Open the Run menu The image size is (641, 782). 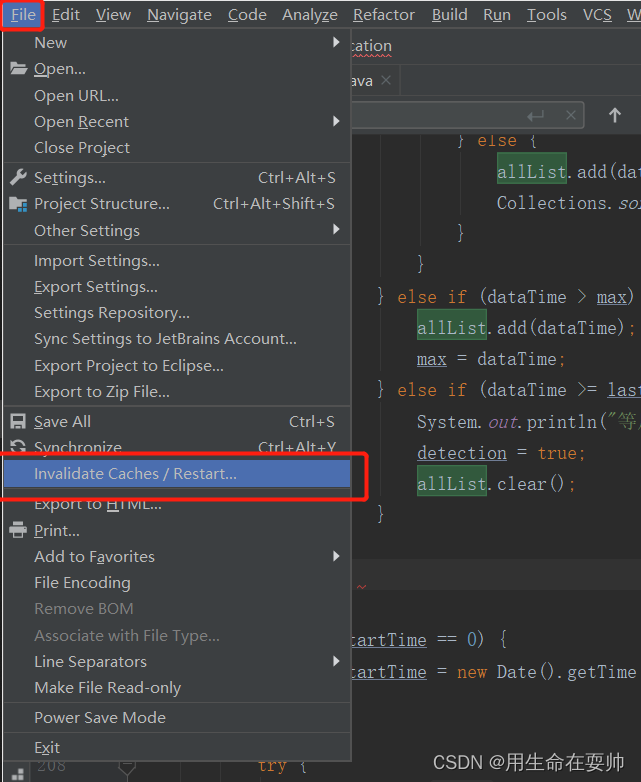[497, 15]
